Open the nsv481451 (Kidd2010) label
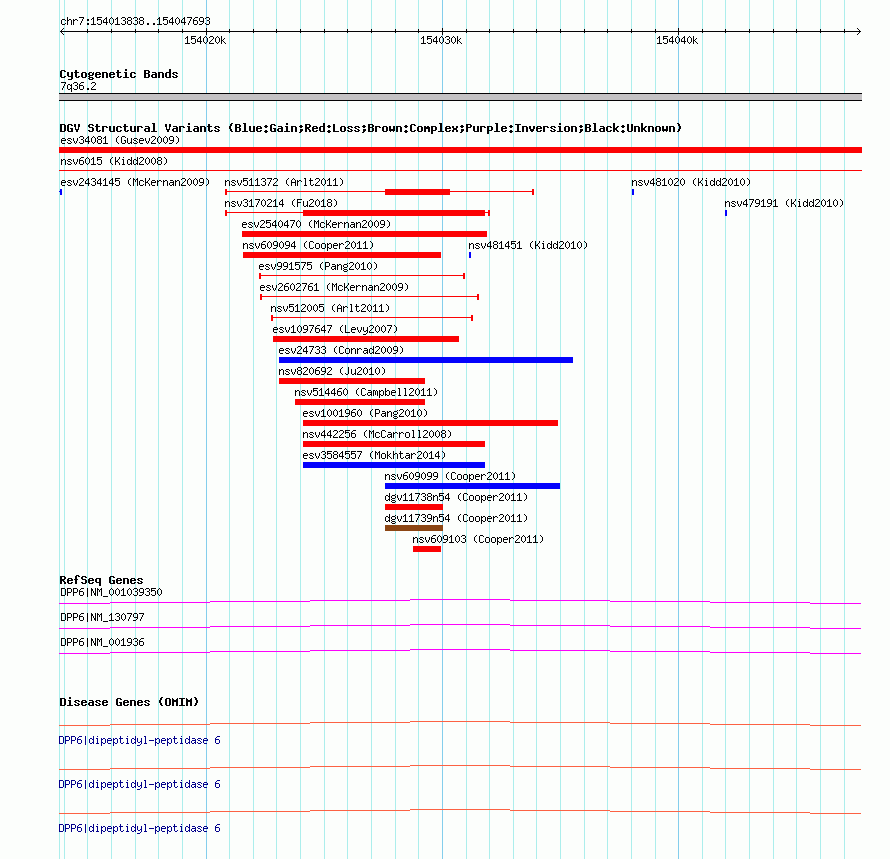 528,245
